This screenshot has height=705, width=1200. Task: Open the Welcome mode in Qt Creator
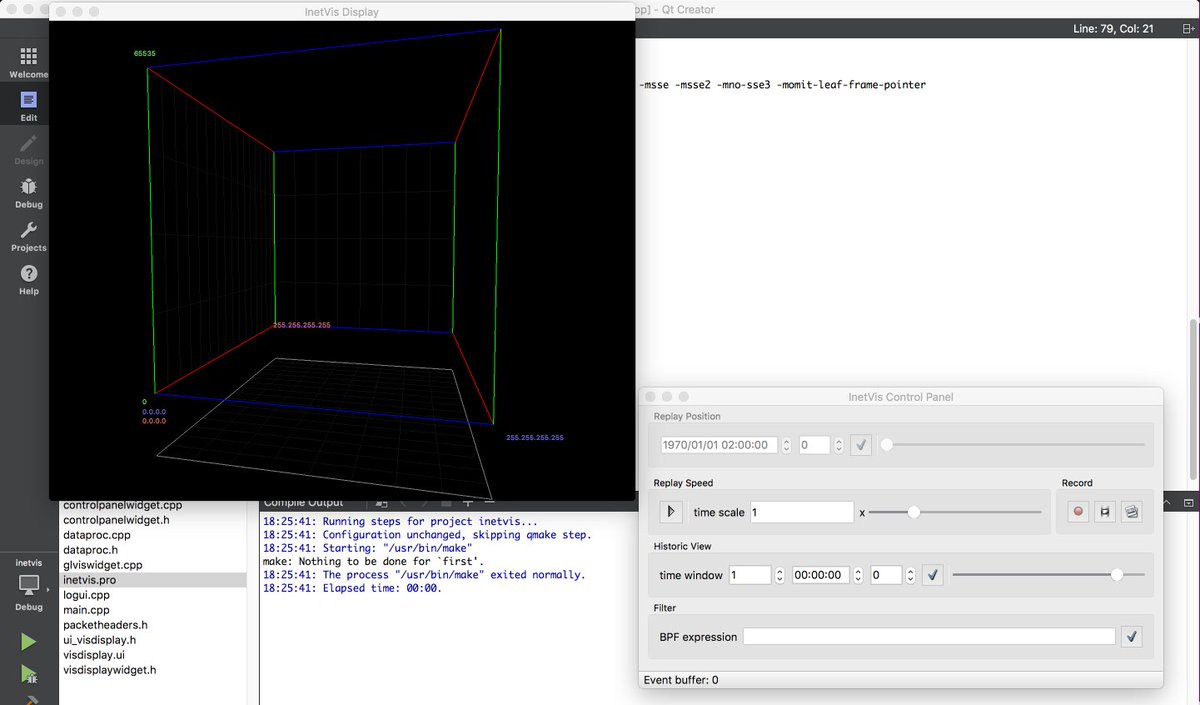tap(28, 62)
